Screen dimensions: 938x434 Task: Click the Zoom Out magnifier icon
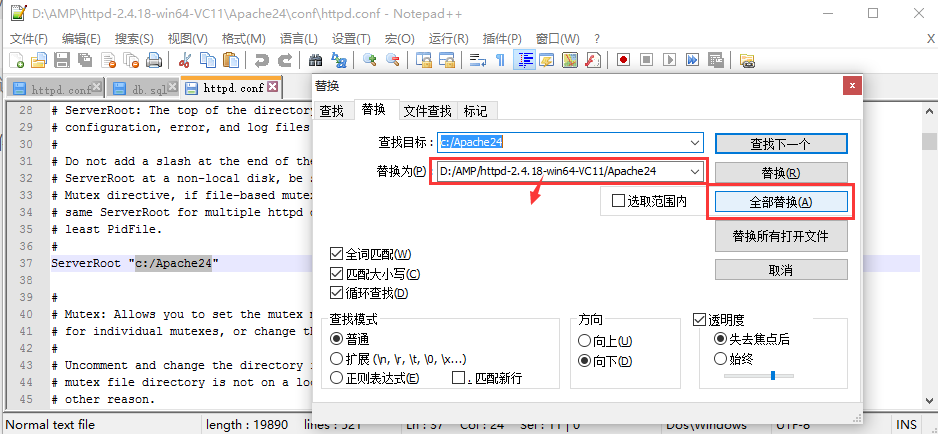392,60
